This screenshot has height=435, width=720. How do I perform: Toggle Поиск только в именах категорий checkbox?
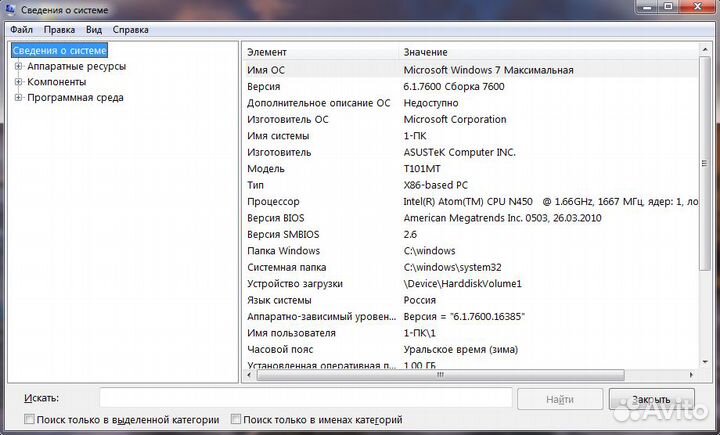click(x=236, y=419)
